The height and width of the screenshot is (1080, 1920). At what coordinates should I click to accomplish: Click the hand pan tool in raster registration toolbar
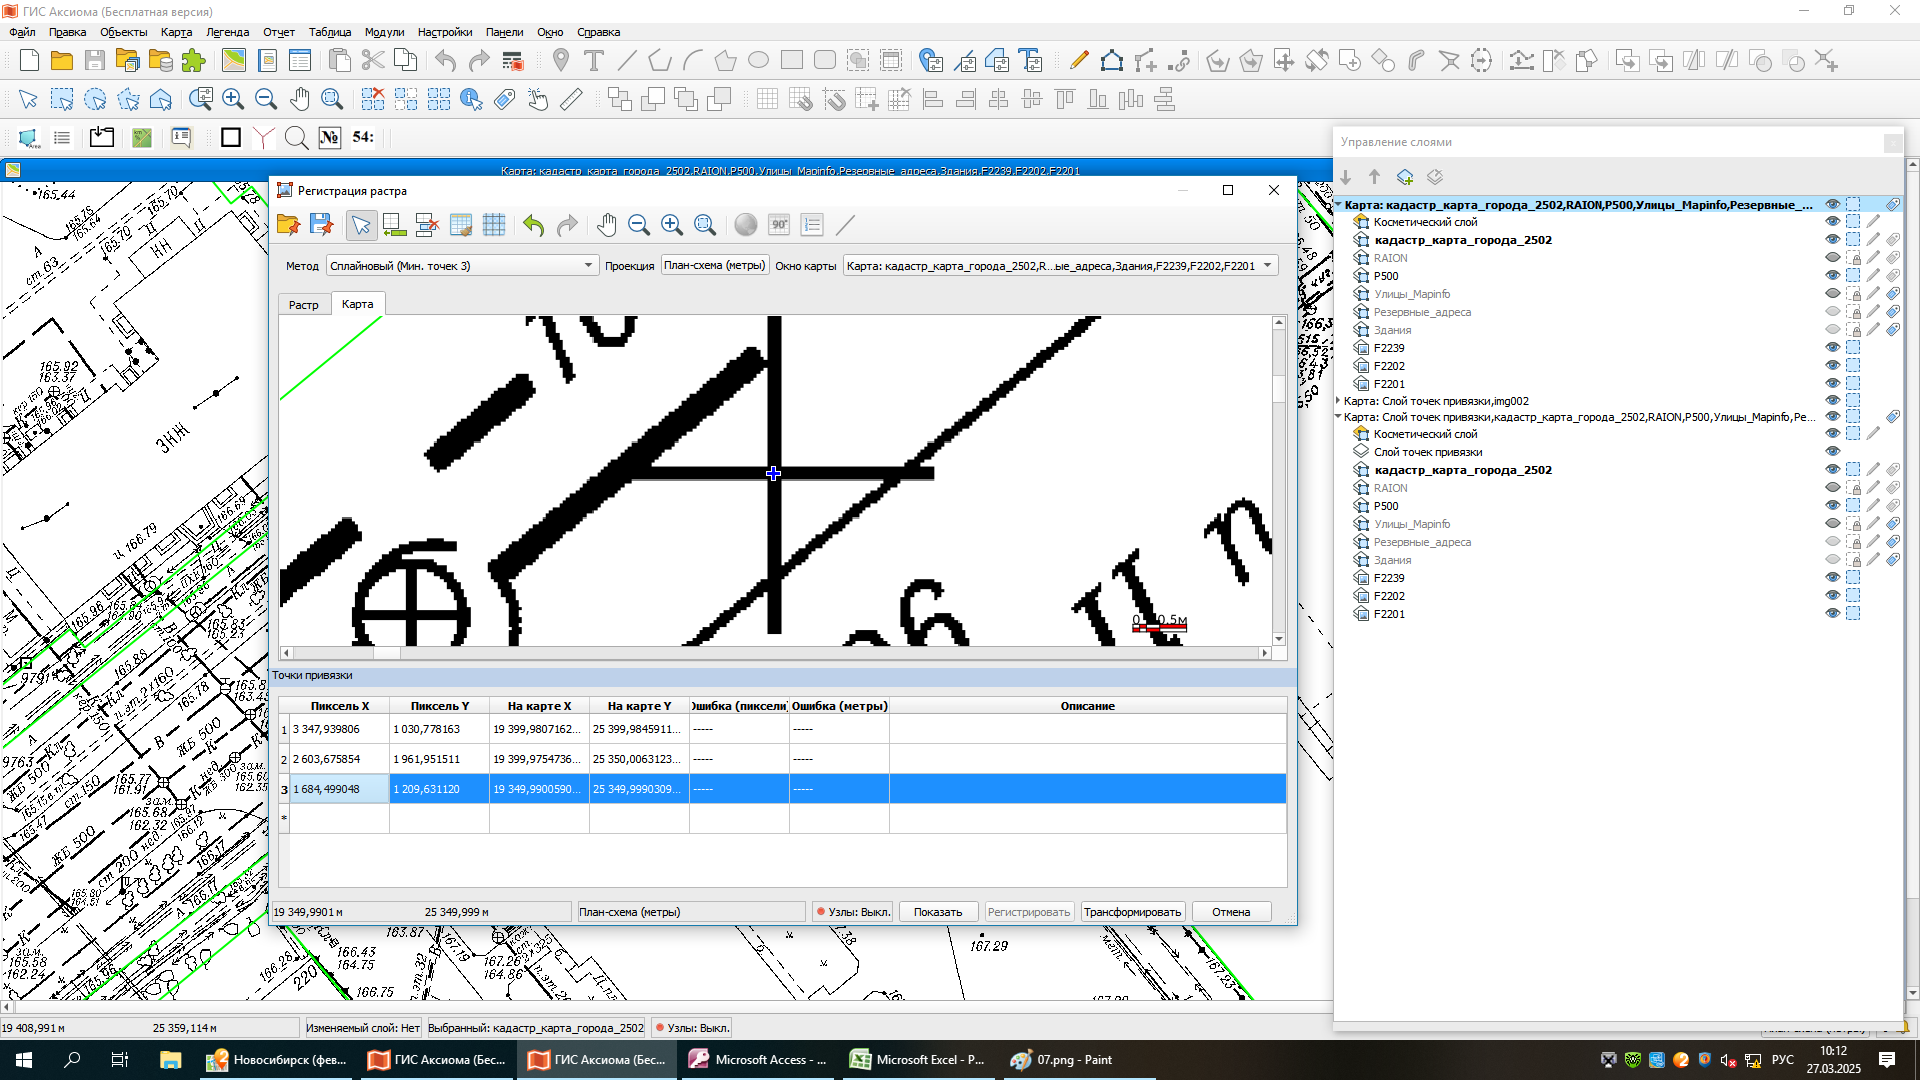(x=606, y=225)
